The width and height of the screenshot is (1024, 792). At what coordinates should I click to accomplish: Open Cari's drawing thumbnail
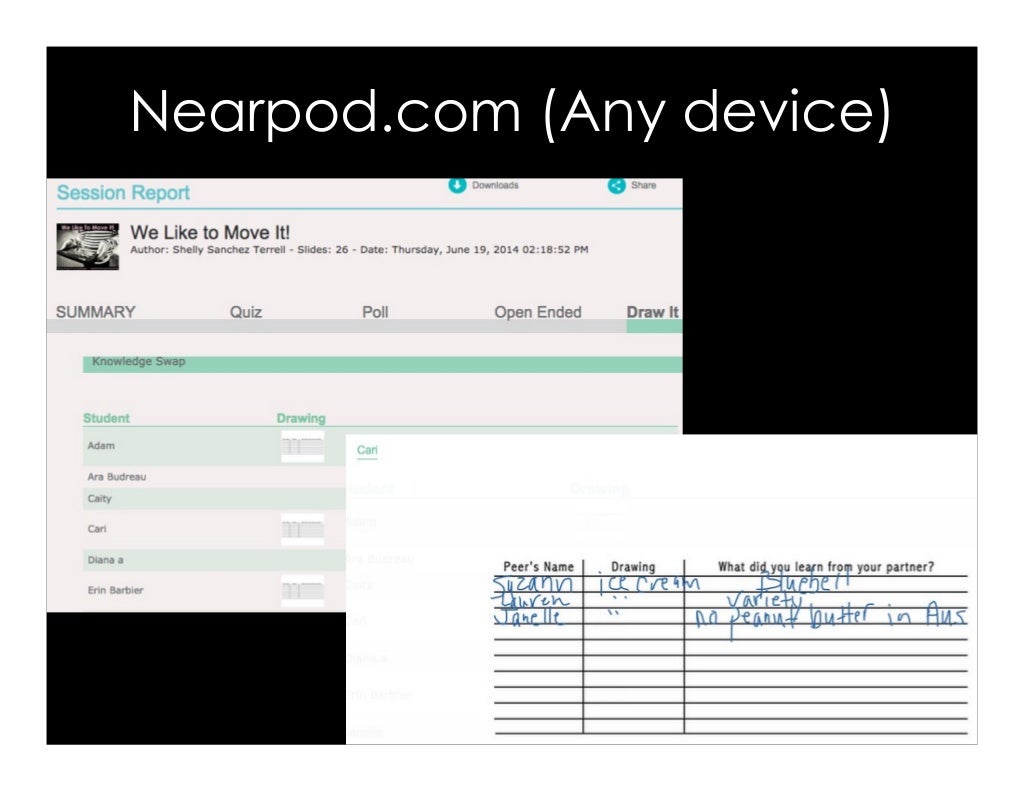tap(302, 530)
